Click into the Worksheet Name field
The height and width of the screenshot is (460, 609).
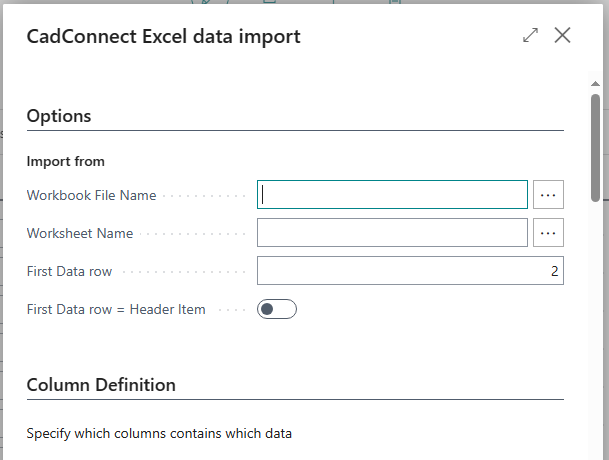tap(392, 233)
